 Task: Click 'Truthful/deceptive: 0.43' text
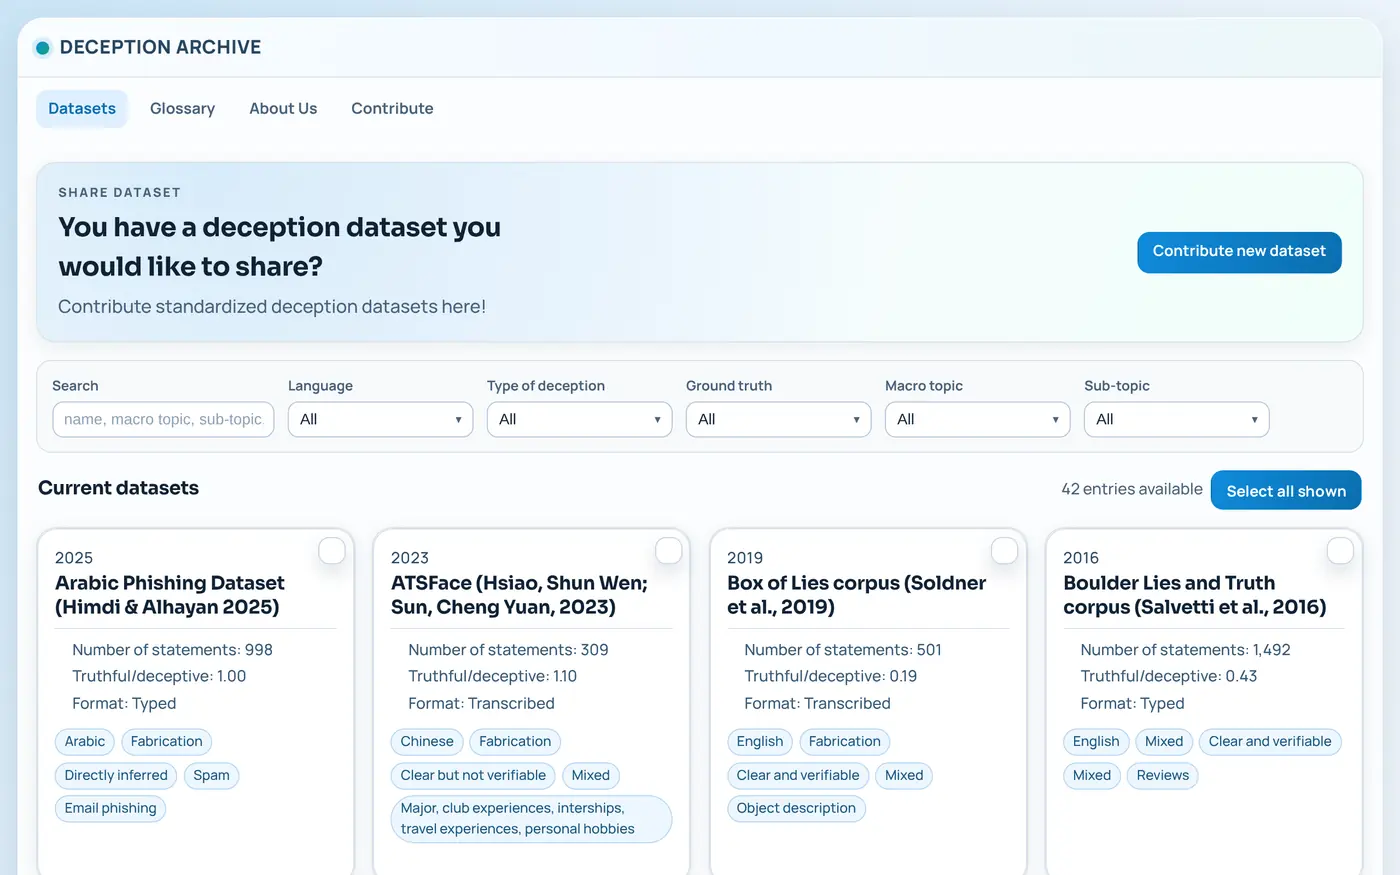[x=1168, y=677]
